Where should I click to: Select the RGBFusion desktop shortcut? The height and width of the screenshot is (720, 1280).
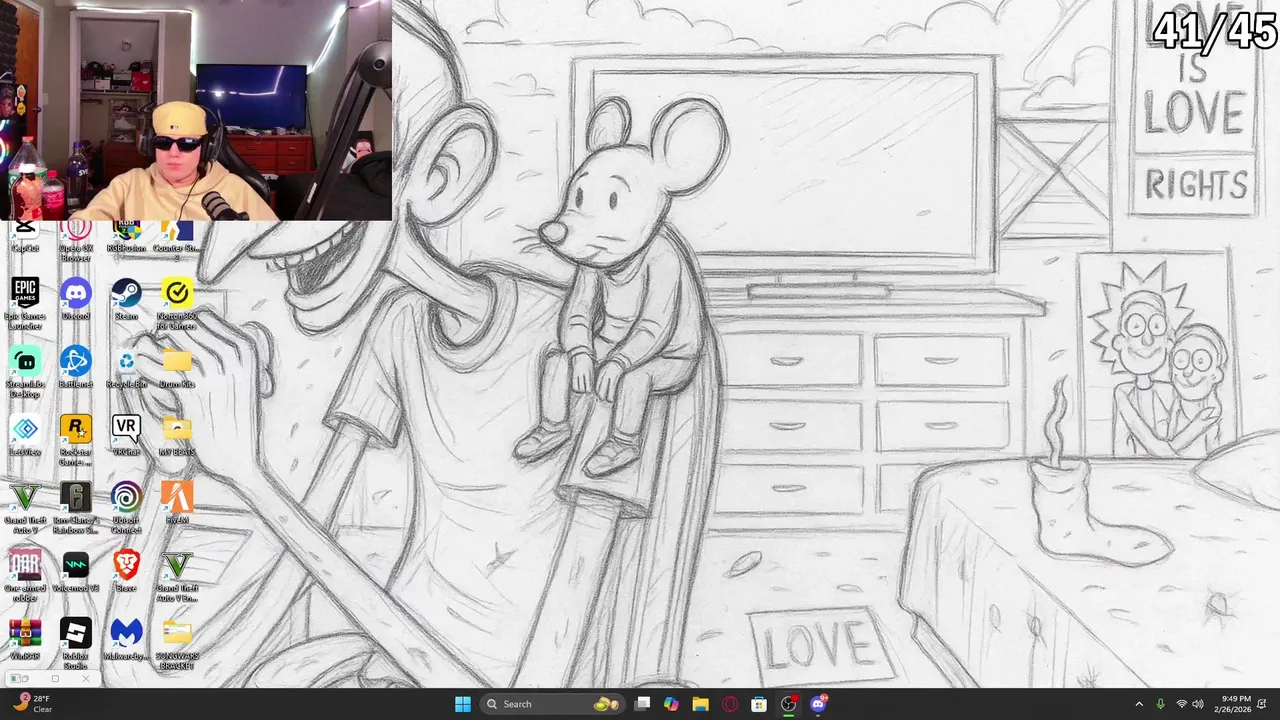pyautogui.click(x=126, y=237)
